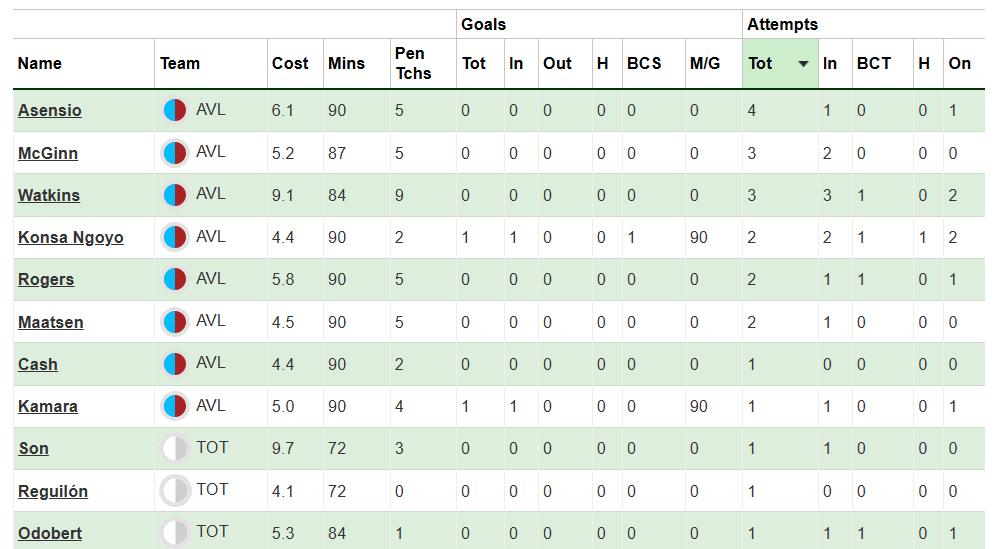Open Konsa Ngoyo player link
This screenshot has height=549, width=997.
71,238
